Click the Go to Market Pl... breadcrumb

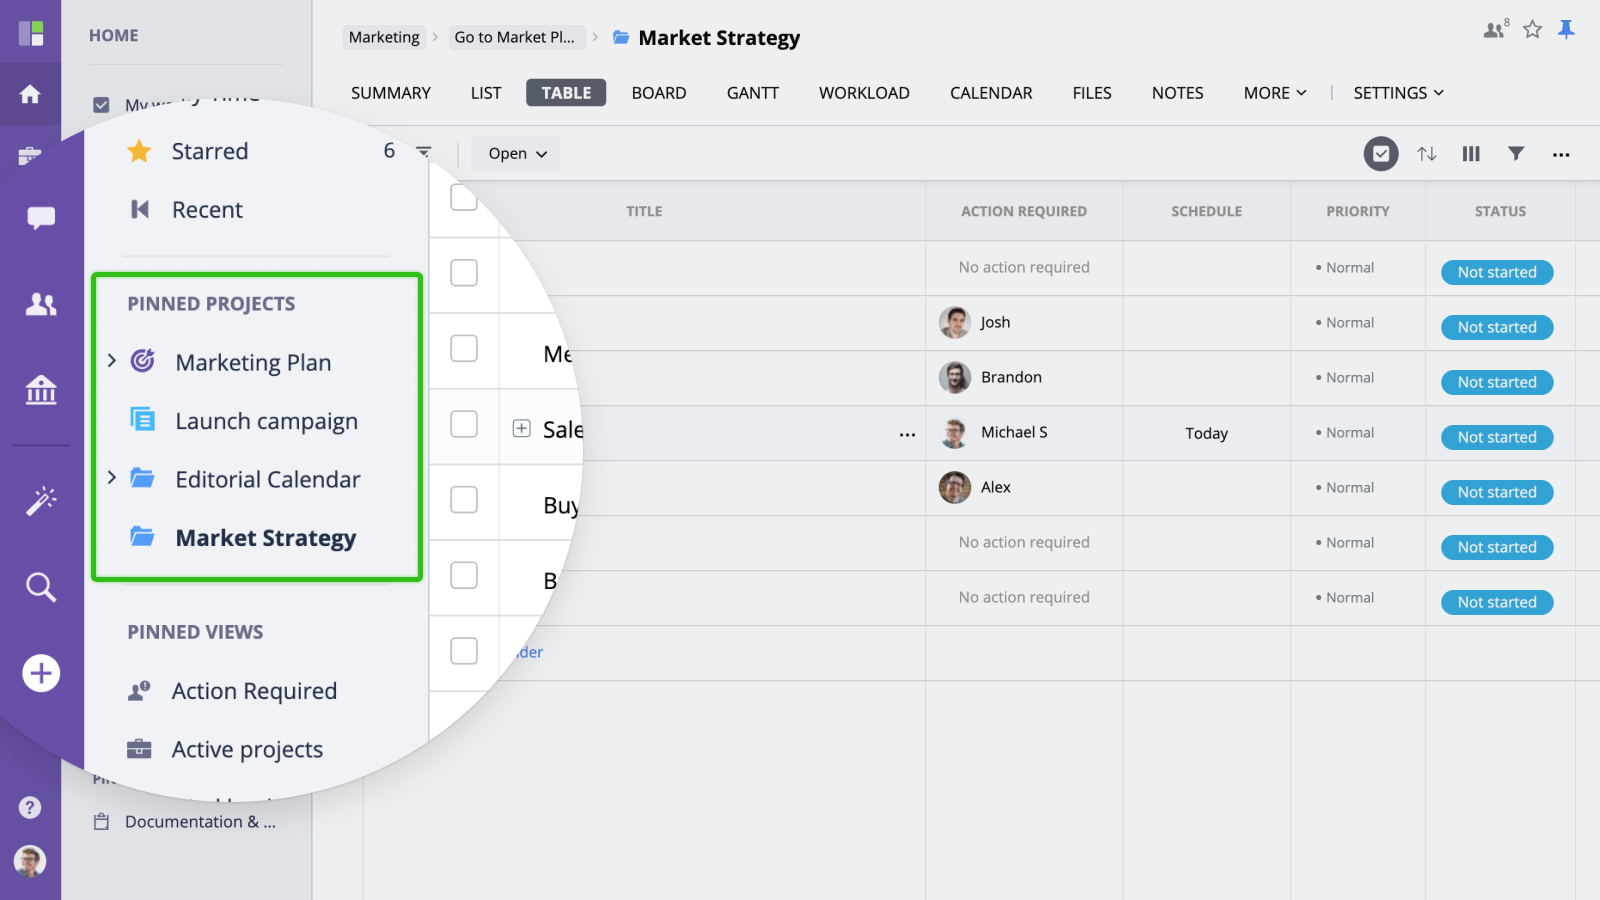point(514,37)
